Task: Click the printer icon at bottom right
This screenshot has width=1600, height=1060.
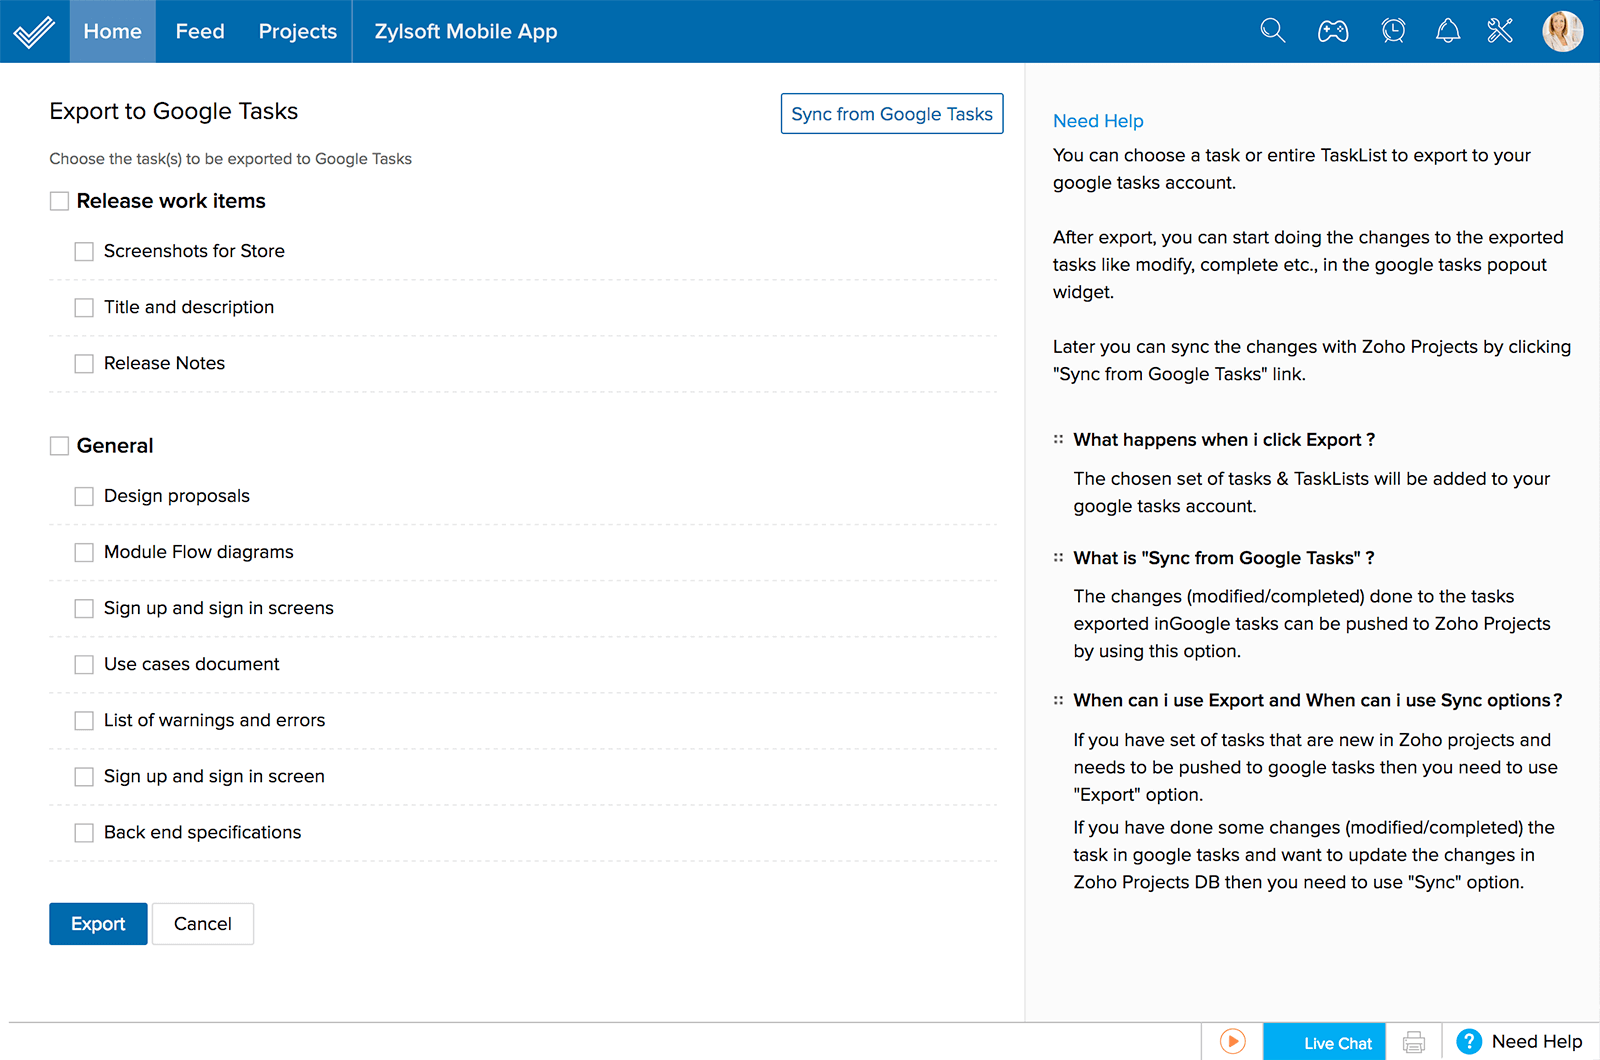Action: (1414, 1041)
